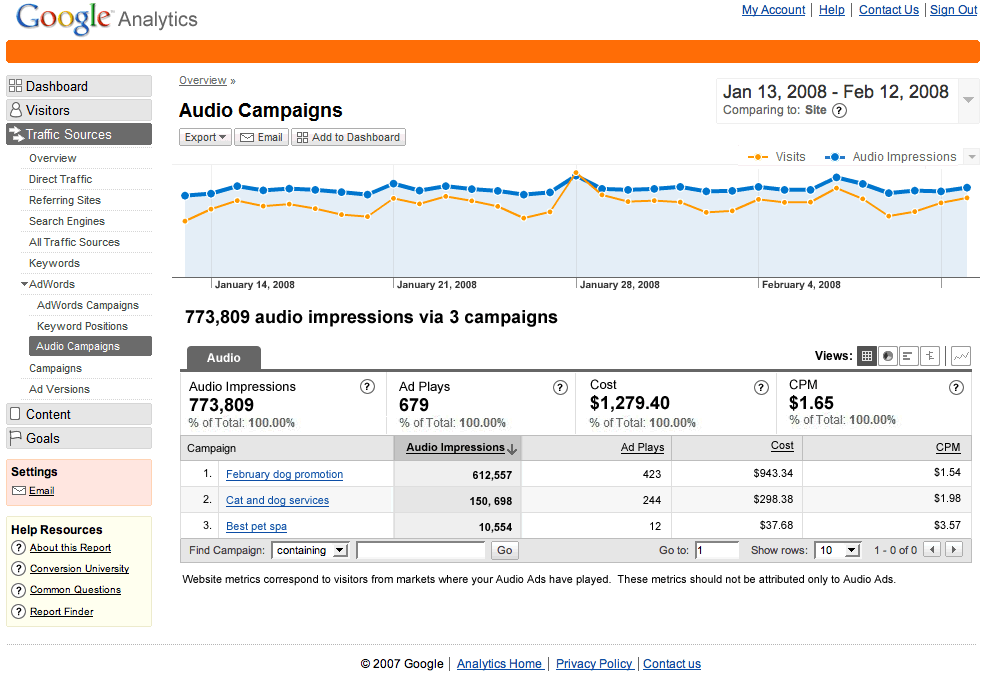This screenshot has height=698, width=1000.
Task: Click the question icon beside About this Report
Action: click(18, 547)
